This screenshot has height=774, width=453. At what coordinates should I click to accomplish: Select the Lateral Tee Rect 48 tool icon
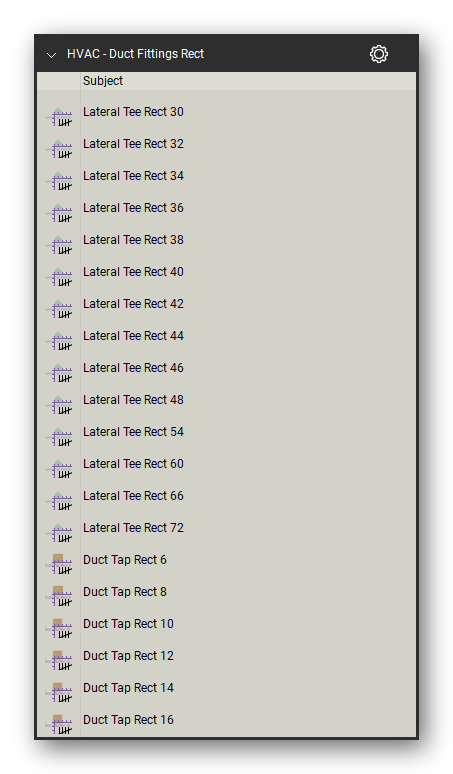(x=59, y=405)
